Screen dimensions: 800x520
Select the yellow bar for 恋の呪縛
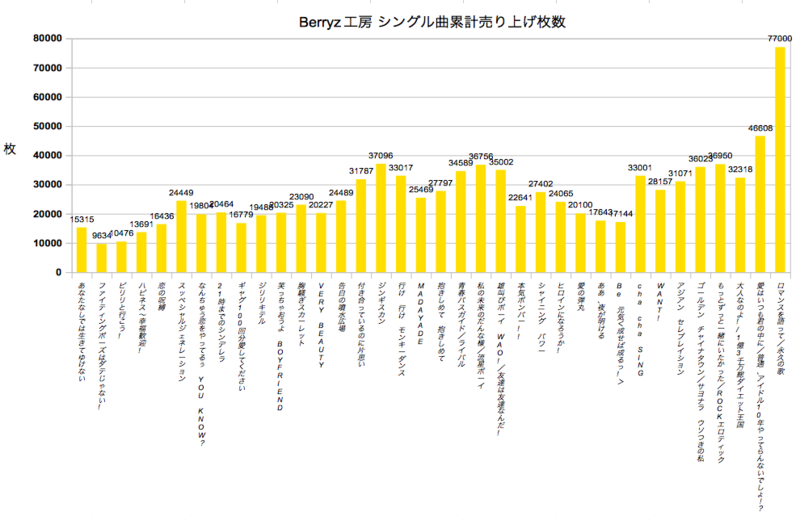coord(161,249)
